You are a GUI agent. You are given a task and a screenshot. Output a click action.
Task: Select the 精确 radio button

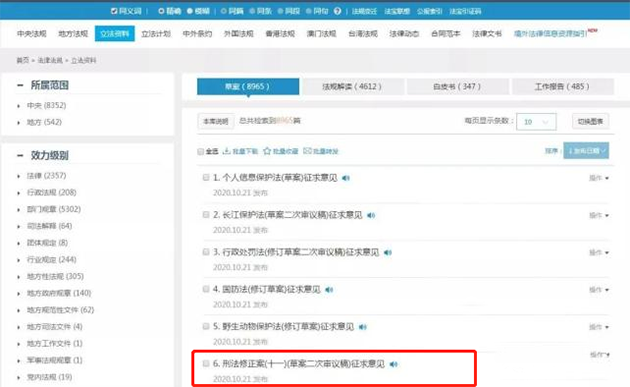point(161,11)
